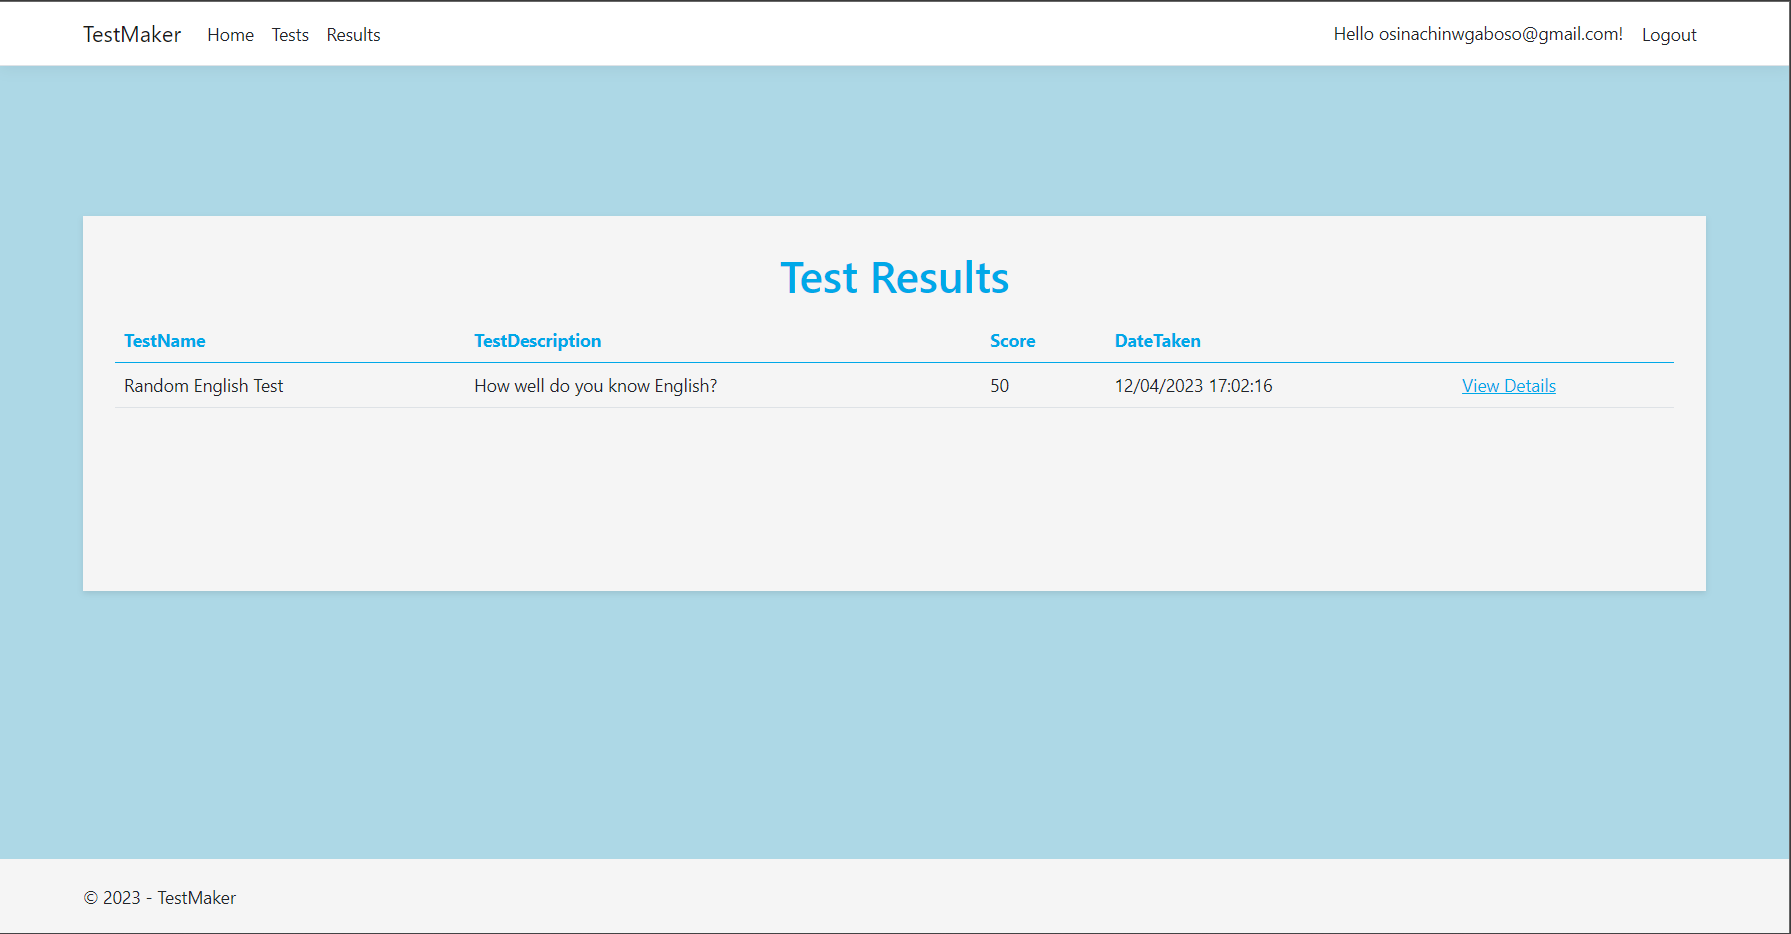
Task: Open the Home navigation menu item
Action: pos(230,34)
